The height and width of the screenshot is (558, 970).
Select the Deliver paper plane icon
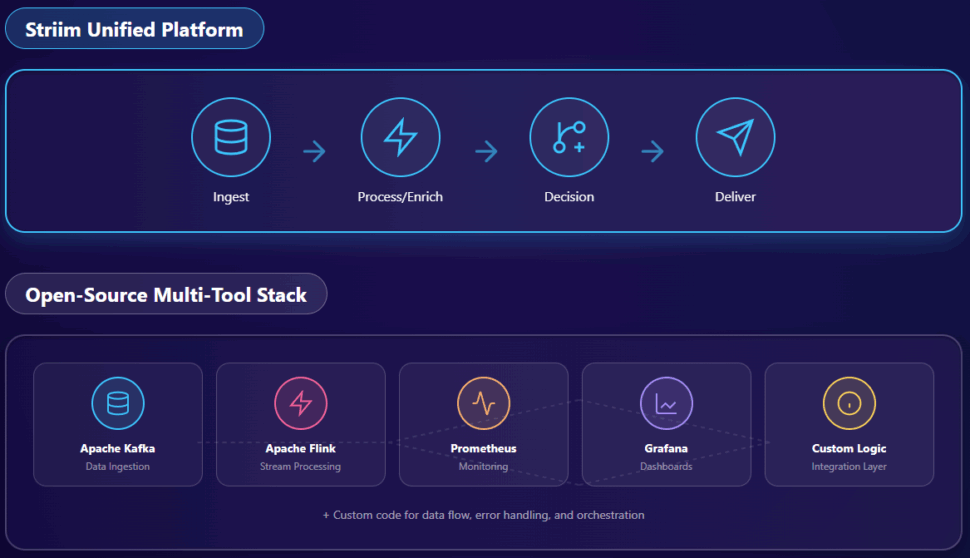(x=735, y=137)
